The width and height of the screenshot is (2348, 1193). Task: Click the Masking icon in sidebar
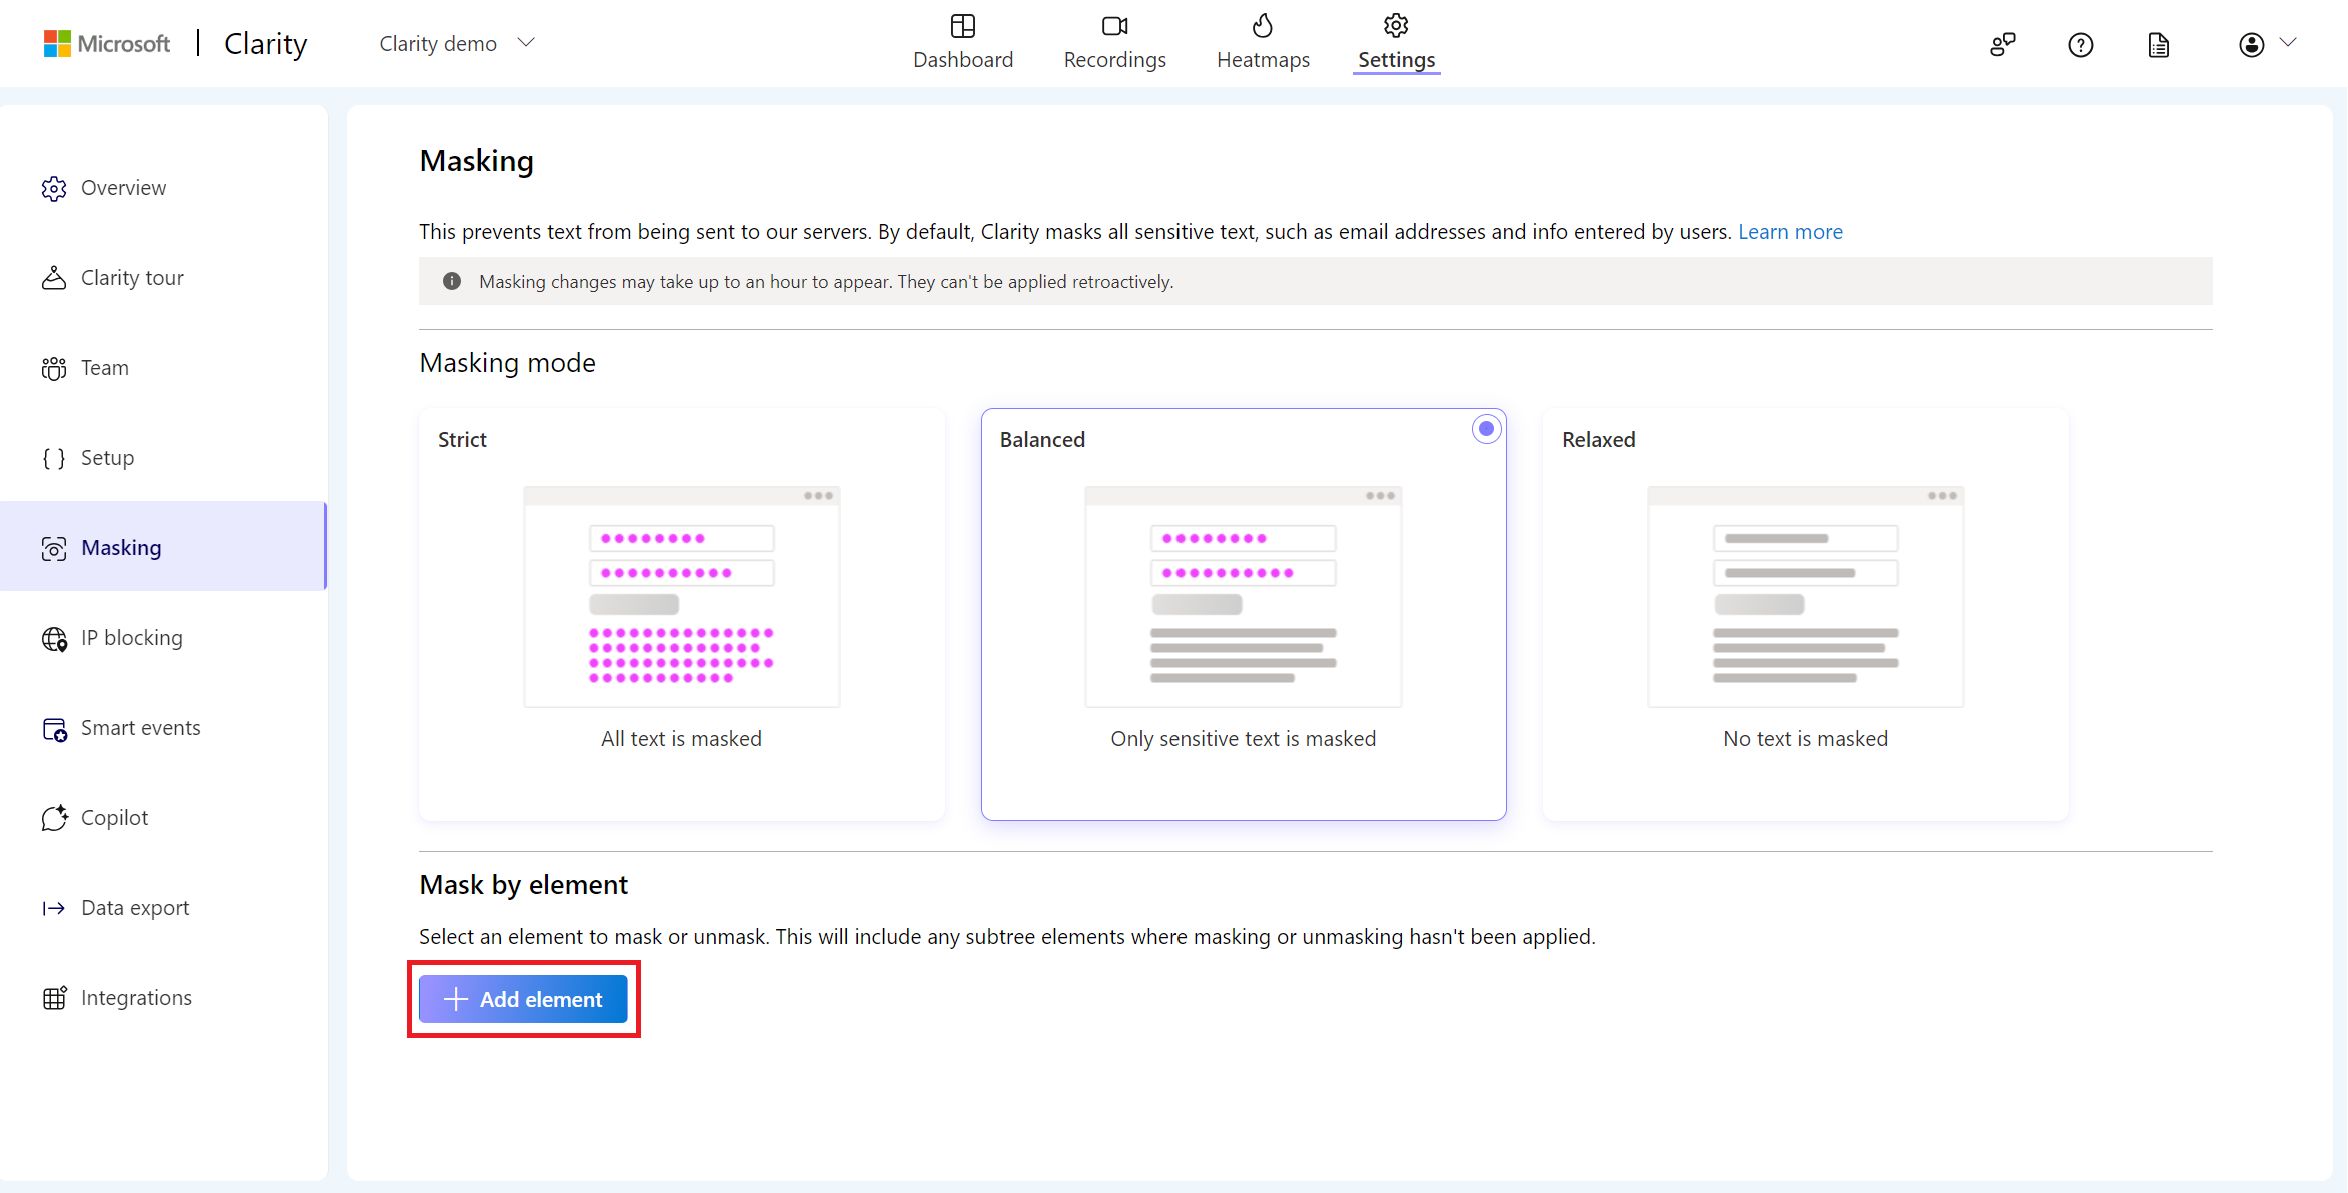click(53, 548)
